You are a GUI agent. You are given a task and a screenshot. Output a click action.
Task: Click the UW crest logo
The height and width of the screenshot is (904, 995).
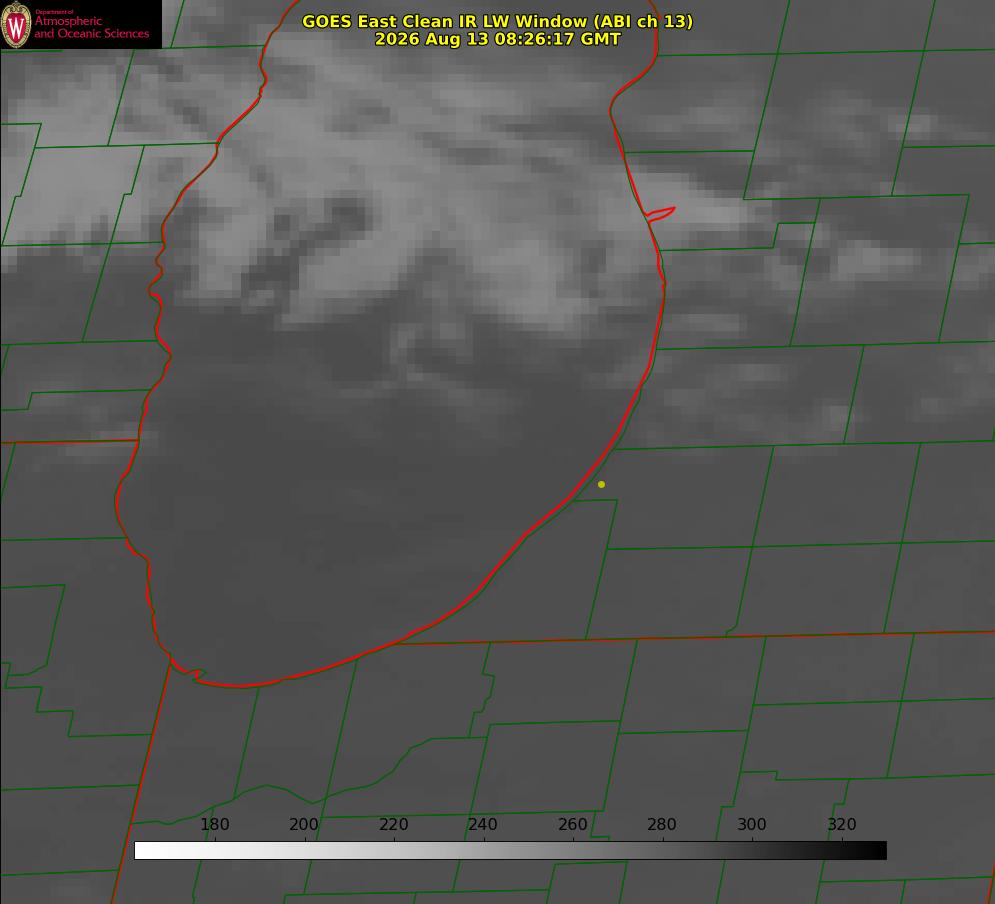coord(16,24)
